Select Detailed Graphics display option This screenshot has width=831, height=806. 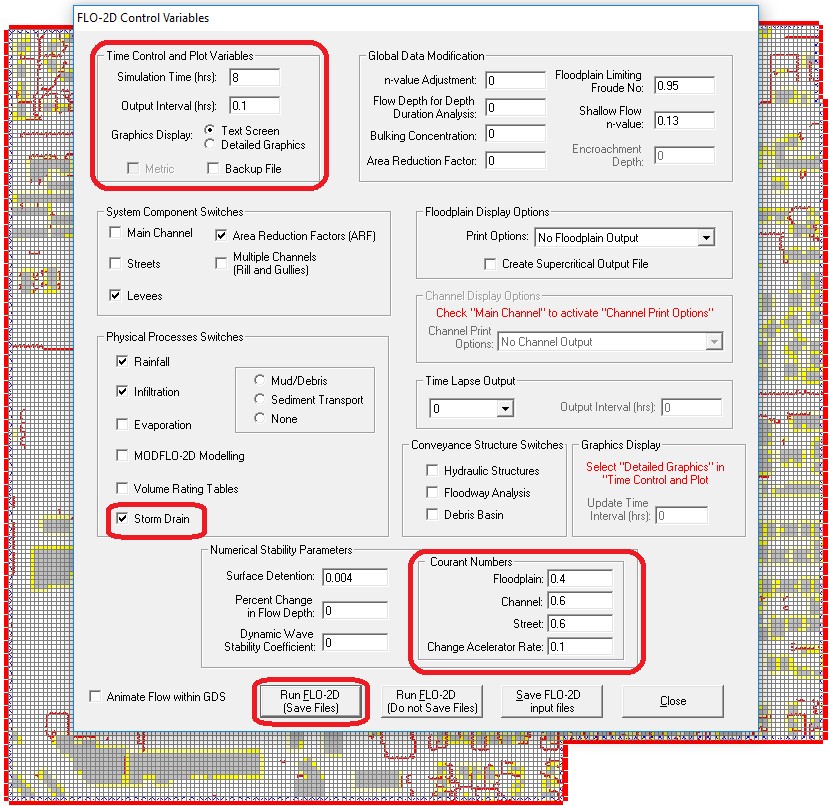pyautogui.click(x=210, y=145)
